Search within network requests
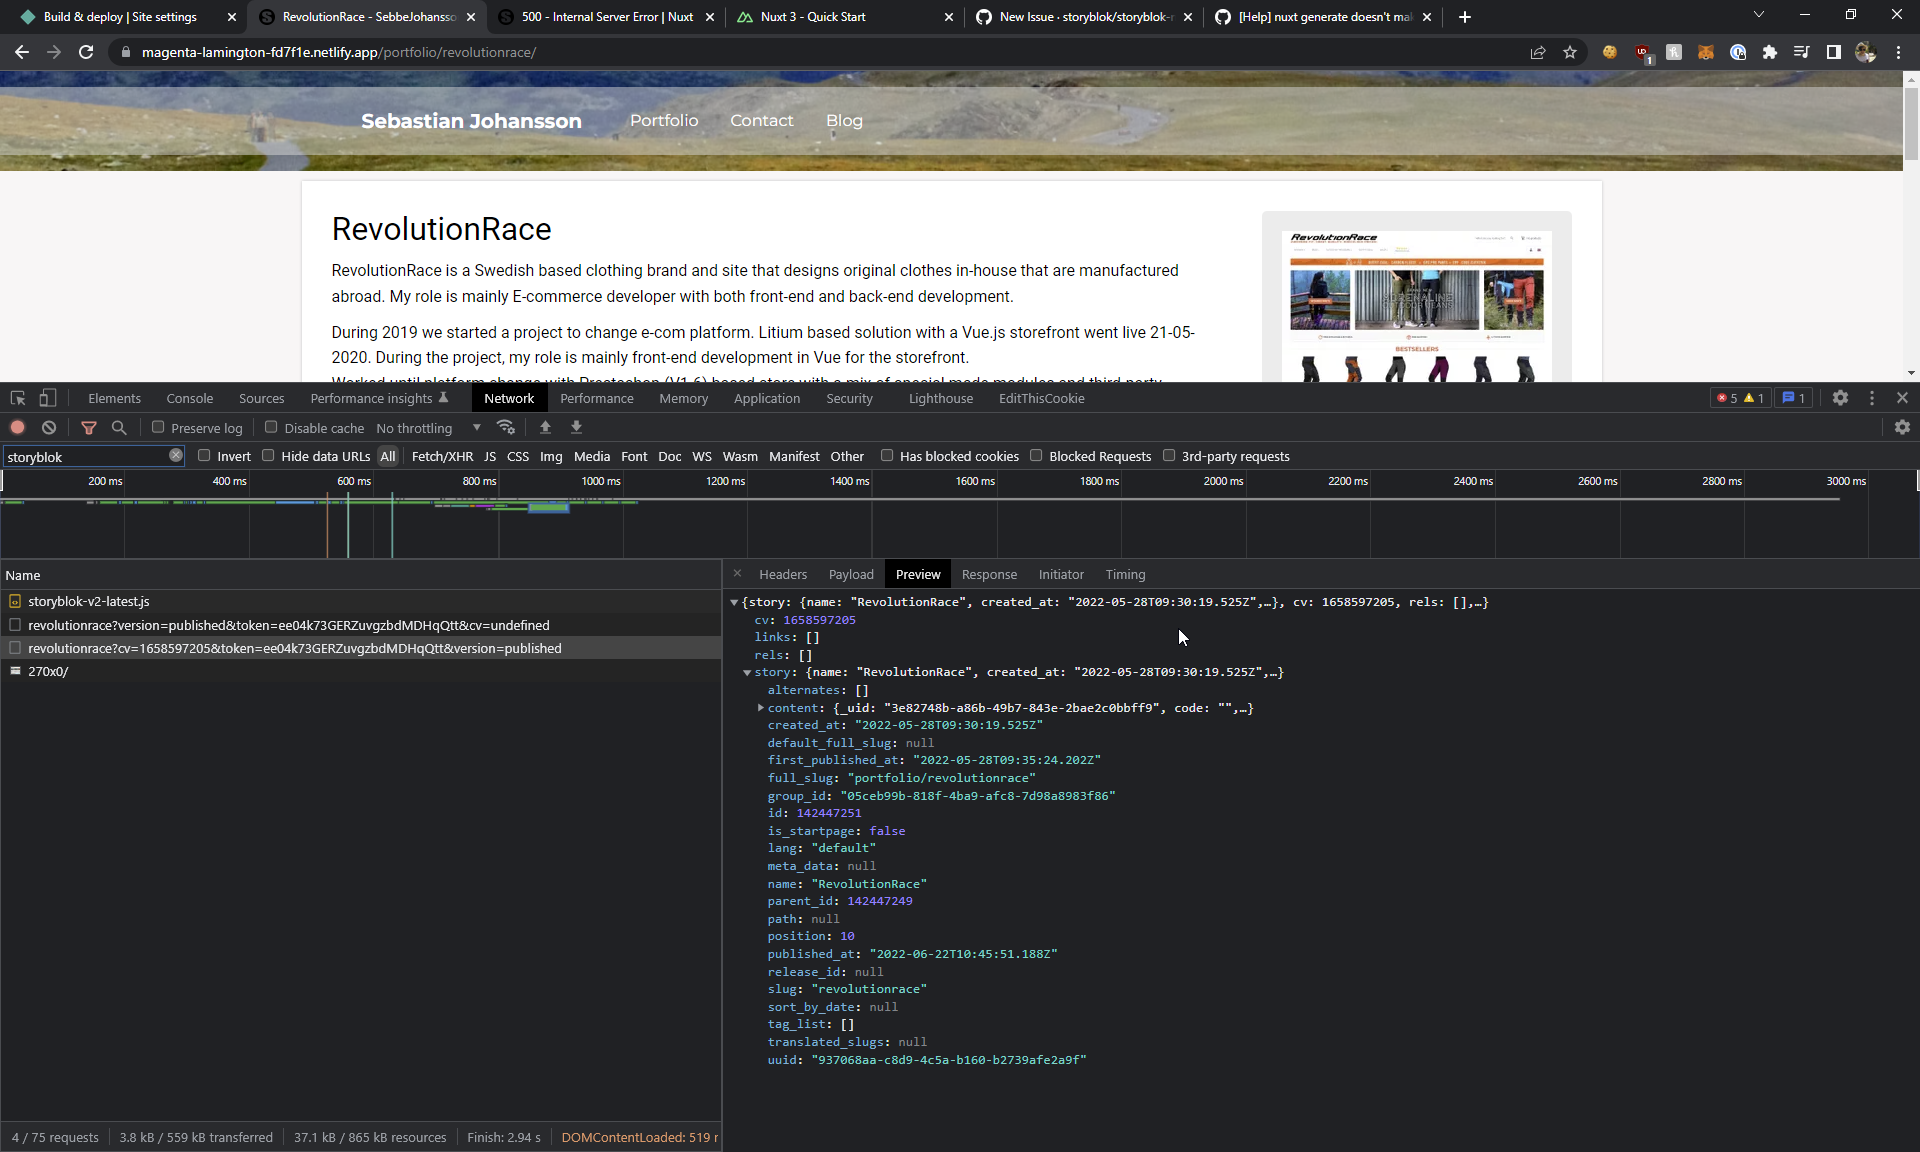The height and width of the screenshot is (1152, 1920). 119,427
